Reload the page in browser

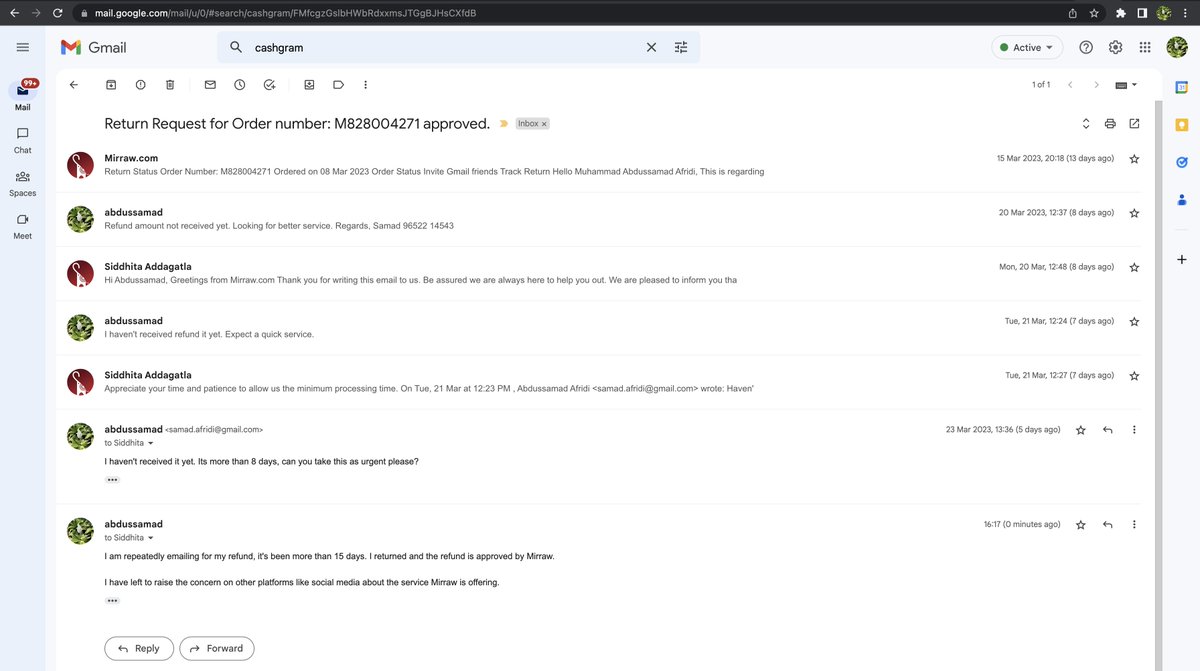point(57,13)
